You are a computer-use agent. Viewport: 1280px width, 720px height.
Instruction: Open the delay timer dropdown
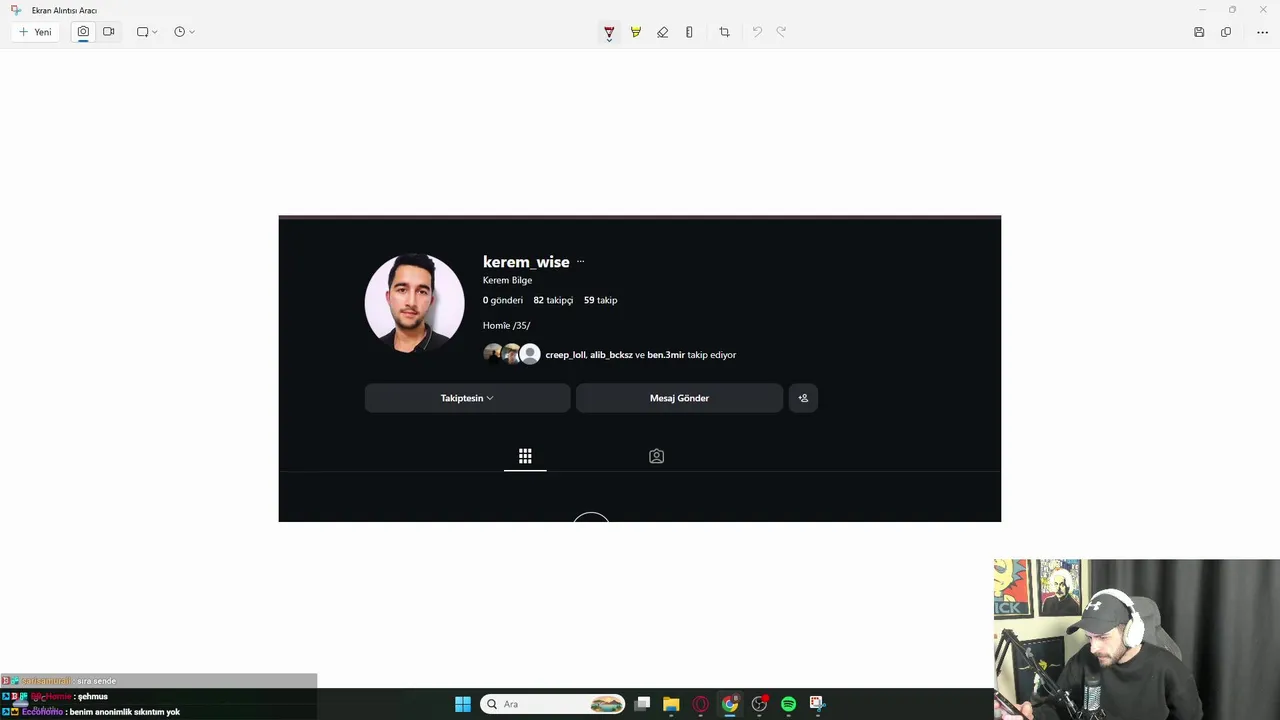(184, 32)
